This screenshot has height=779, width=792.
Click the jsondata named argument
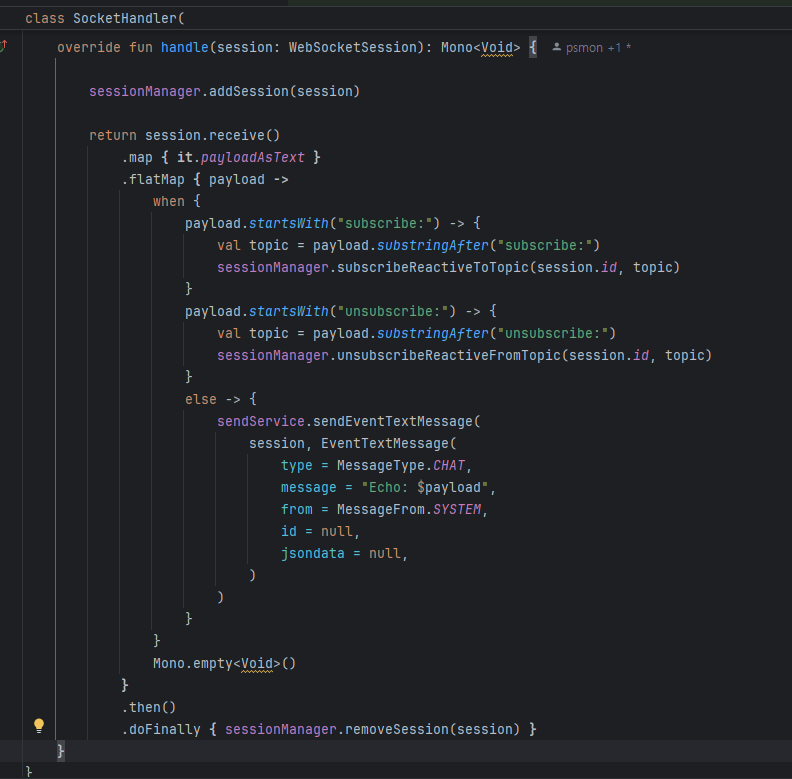(x=312, y=553)
